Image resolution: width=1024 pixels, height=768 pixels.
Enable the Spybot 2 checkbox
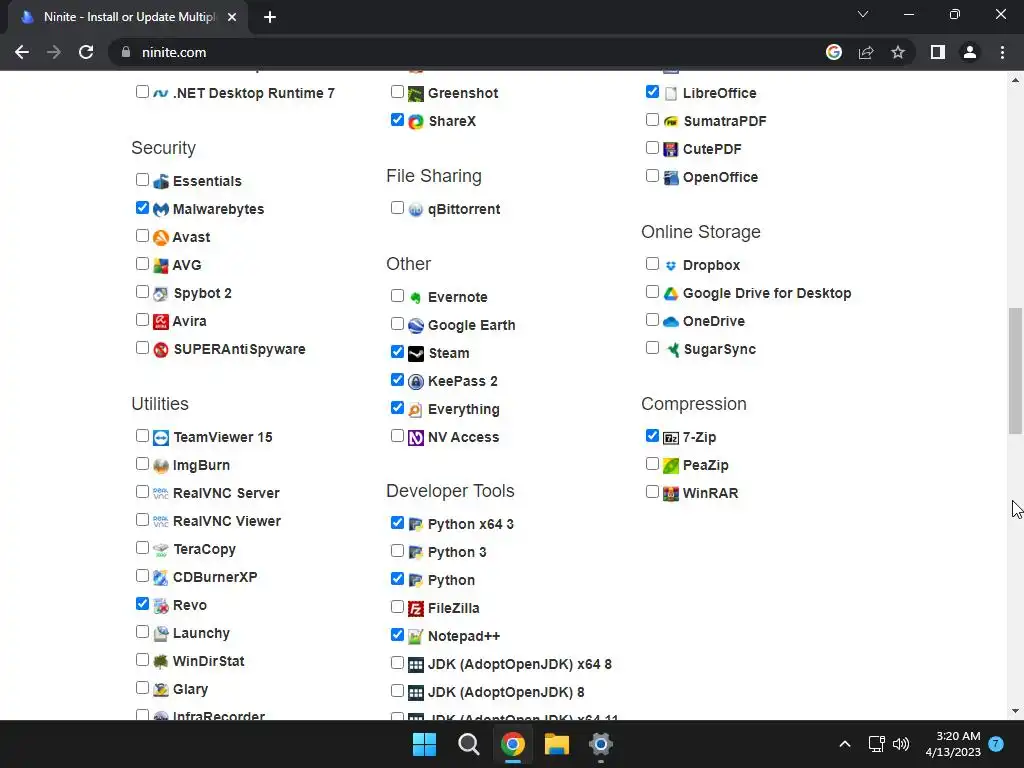pos(142,292)
